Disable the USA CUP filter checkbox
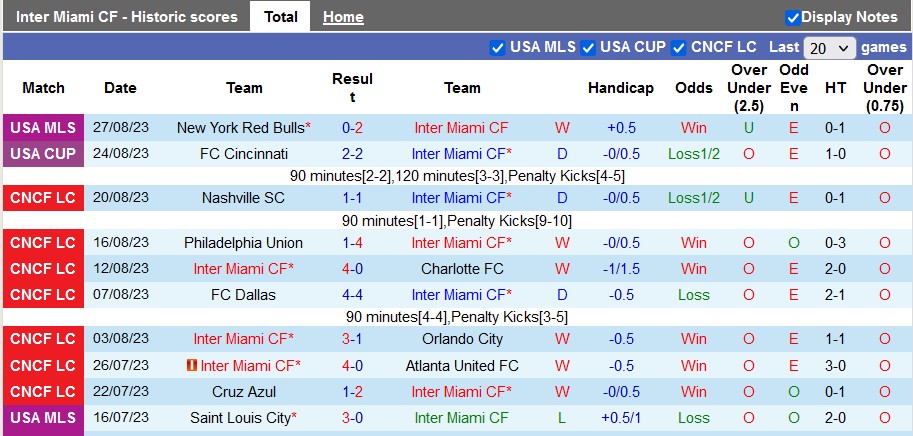 click(x=588, y=47)
